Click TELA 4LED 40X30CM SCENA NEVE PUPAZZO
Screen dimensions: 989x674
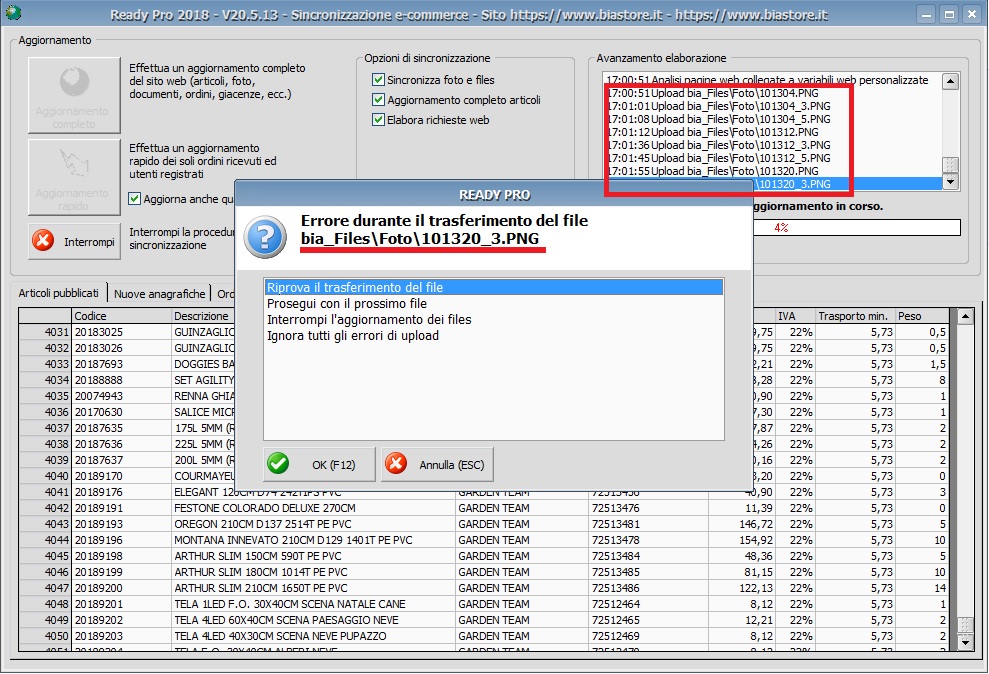(280, 636)
